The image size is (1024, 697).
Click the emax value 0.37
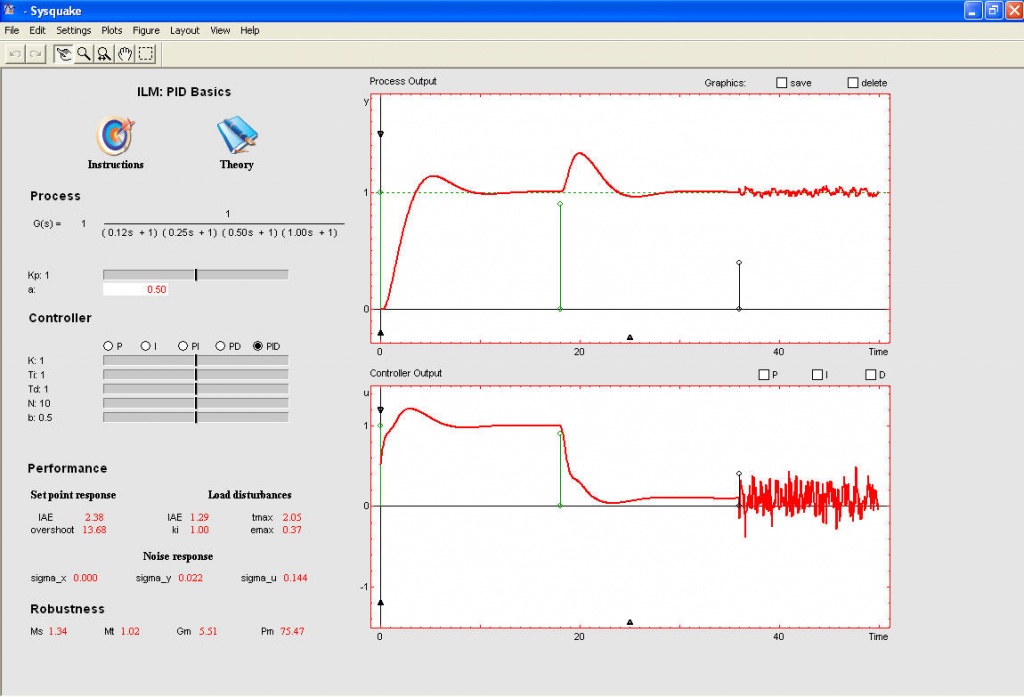tap(292, 530)
